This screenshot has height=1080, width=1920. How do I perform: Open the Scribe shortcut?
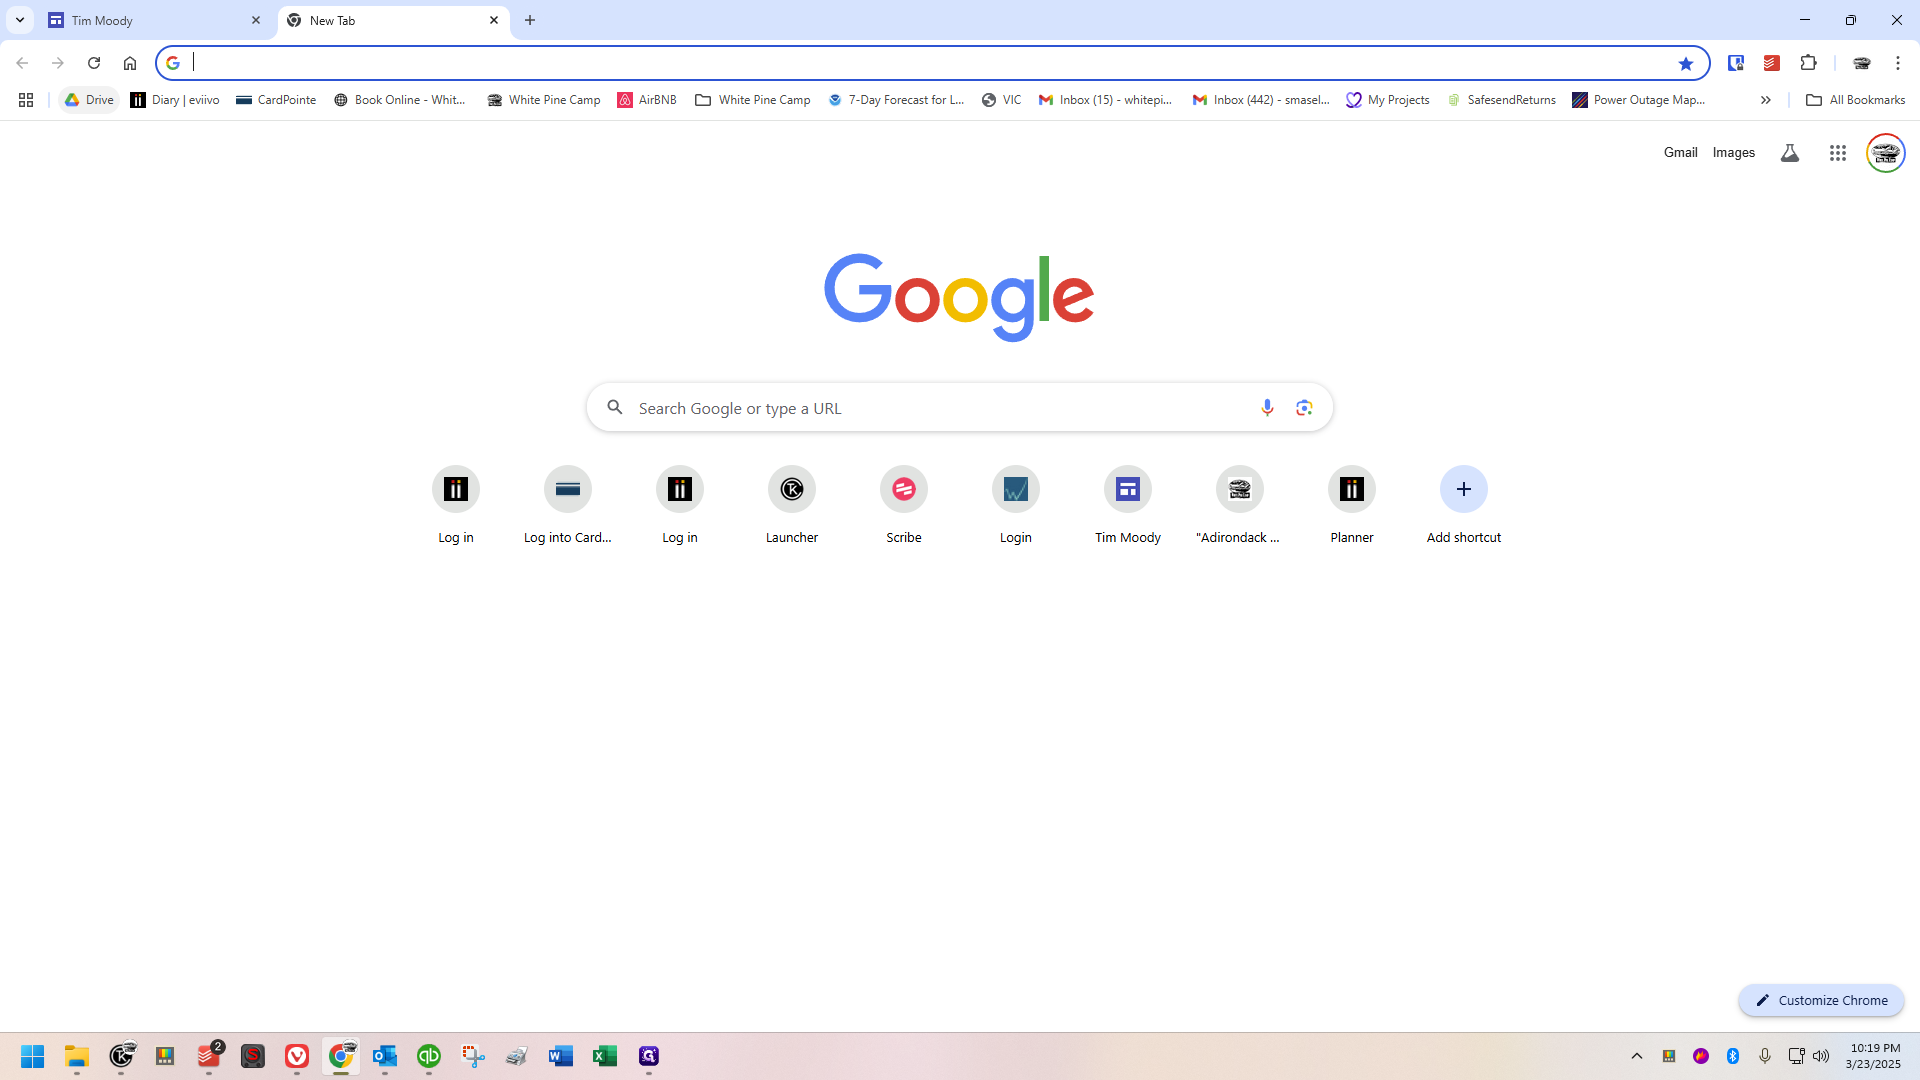pos(904,506)
